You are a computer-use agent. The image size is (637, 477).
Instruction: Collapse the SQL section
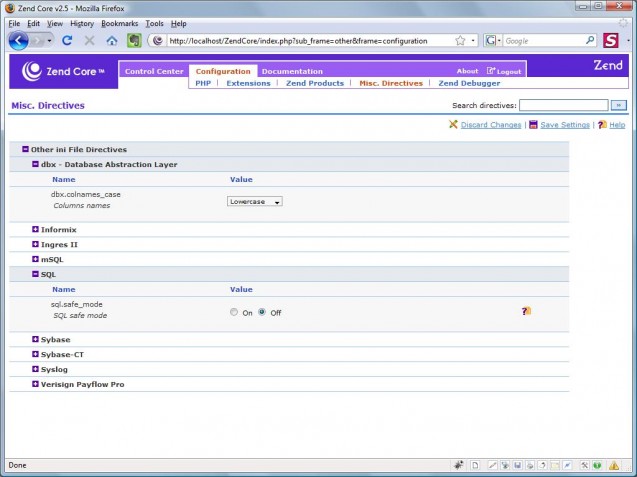coord(35,274)
